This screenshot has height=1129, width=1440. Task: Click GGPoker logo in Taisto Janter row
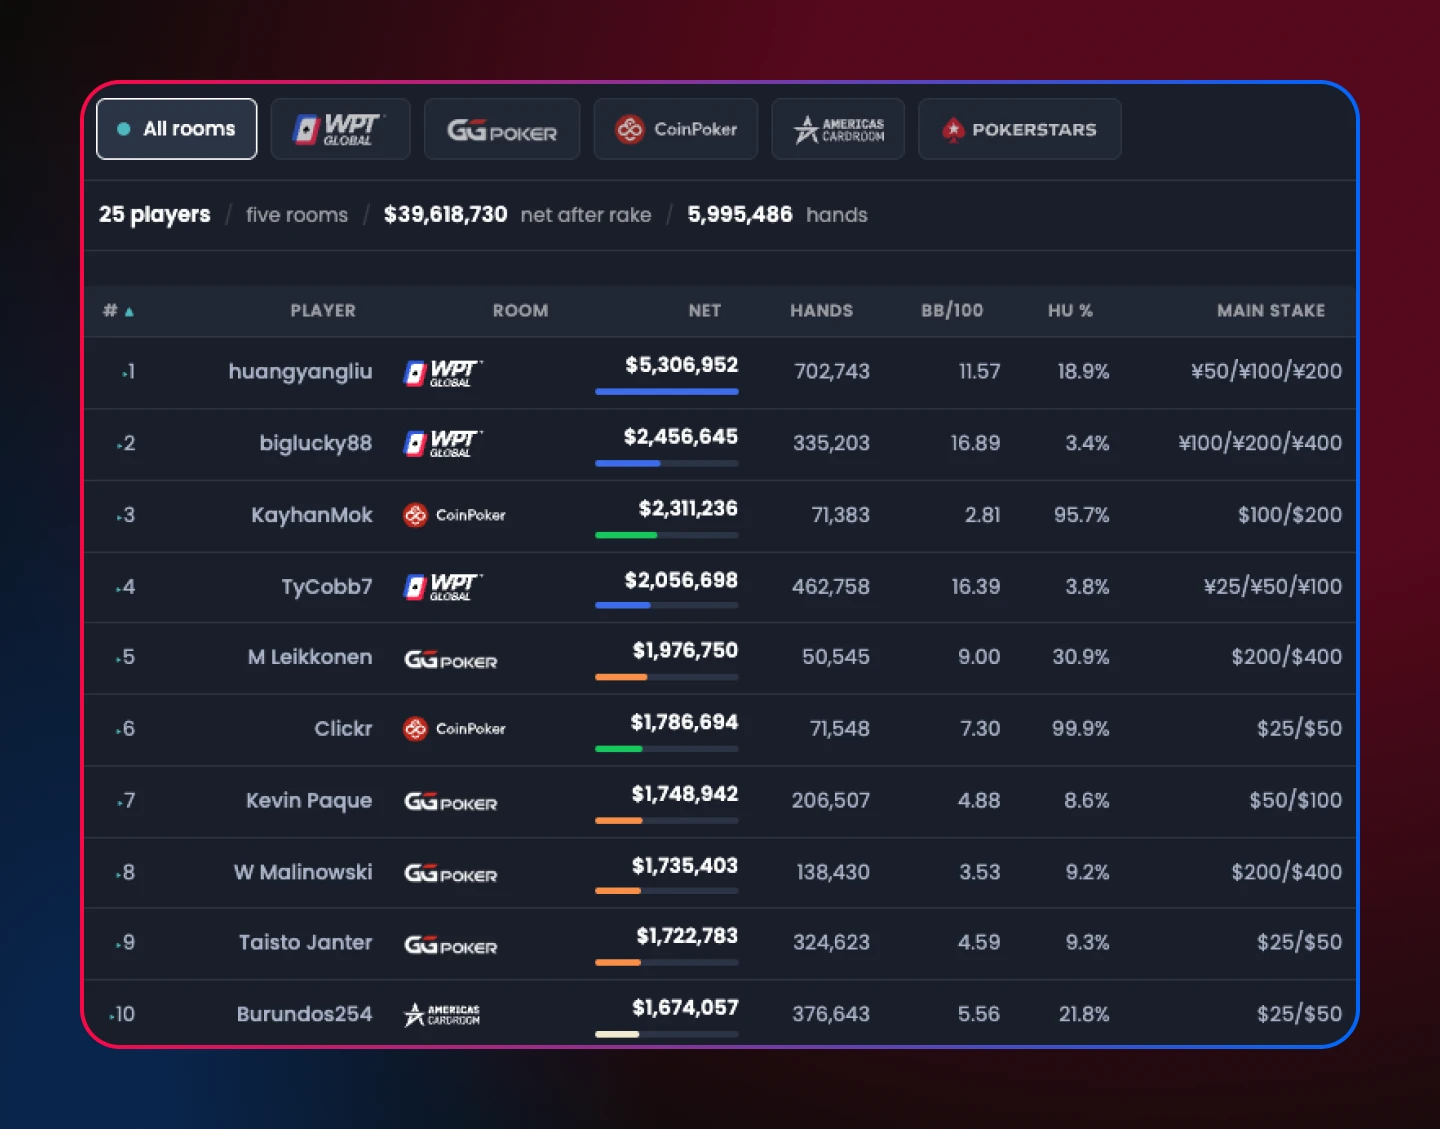click(450, 945)
